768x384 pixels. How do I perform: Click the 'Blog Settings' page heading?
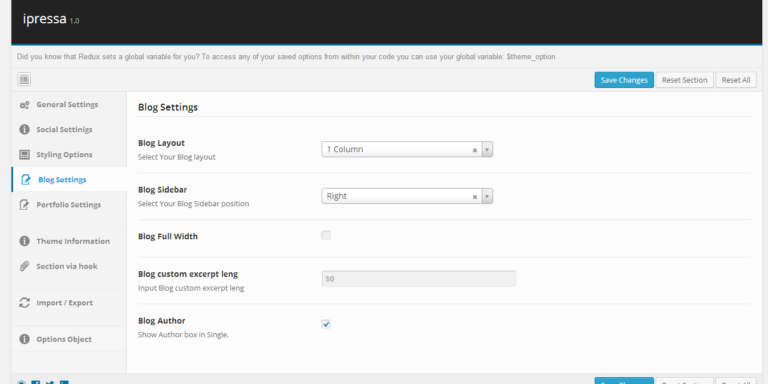point(168,107)
